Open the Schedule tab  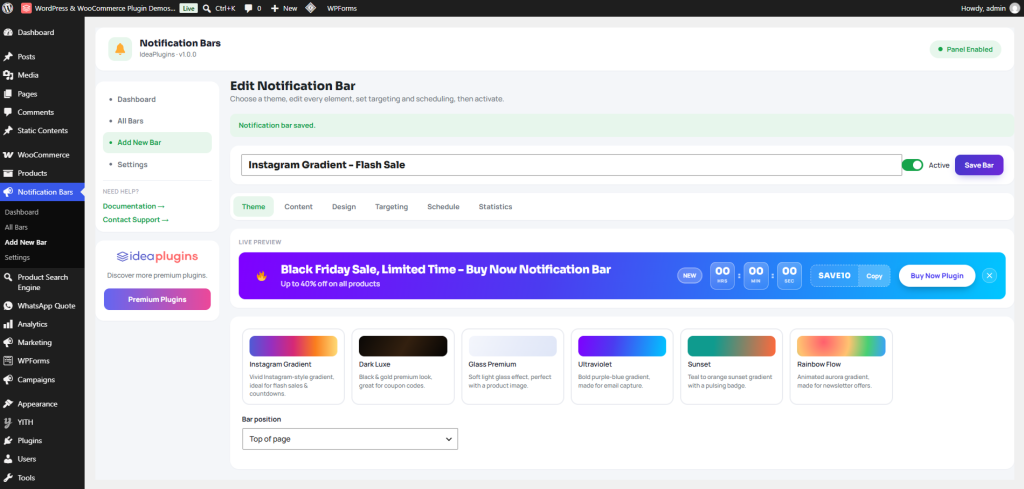point(443,206)
